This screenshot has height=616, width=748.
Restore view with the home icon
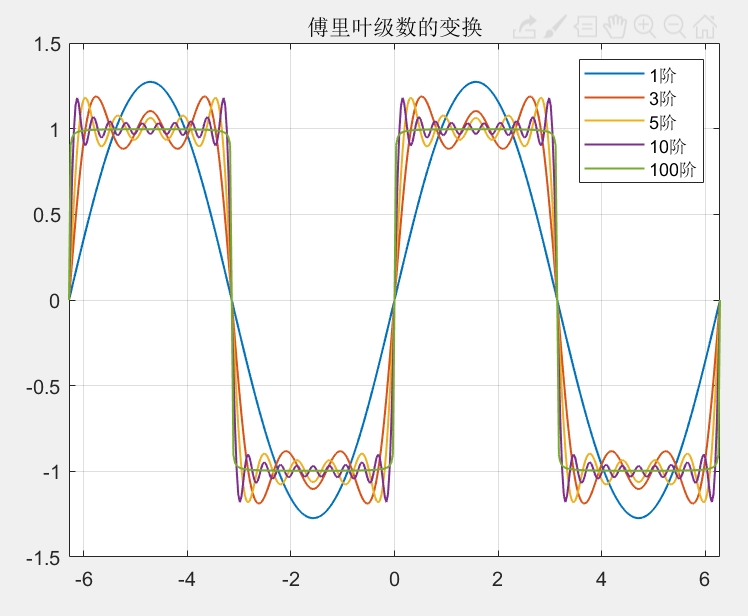pos(705,27)
